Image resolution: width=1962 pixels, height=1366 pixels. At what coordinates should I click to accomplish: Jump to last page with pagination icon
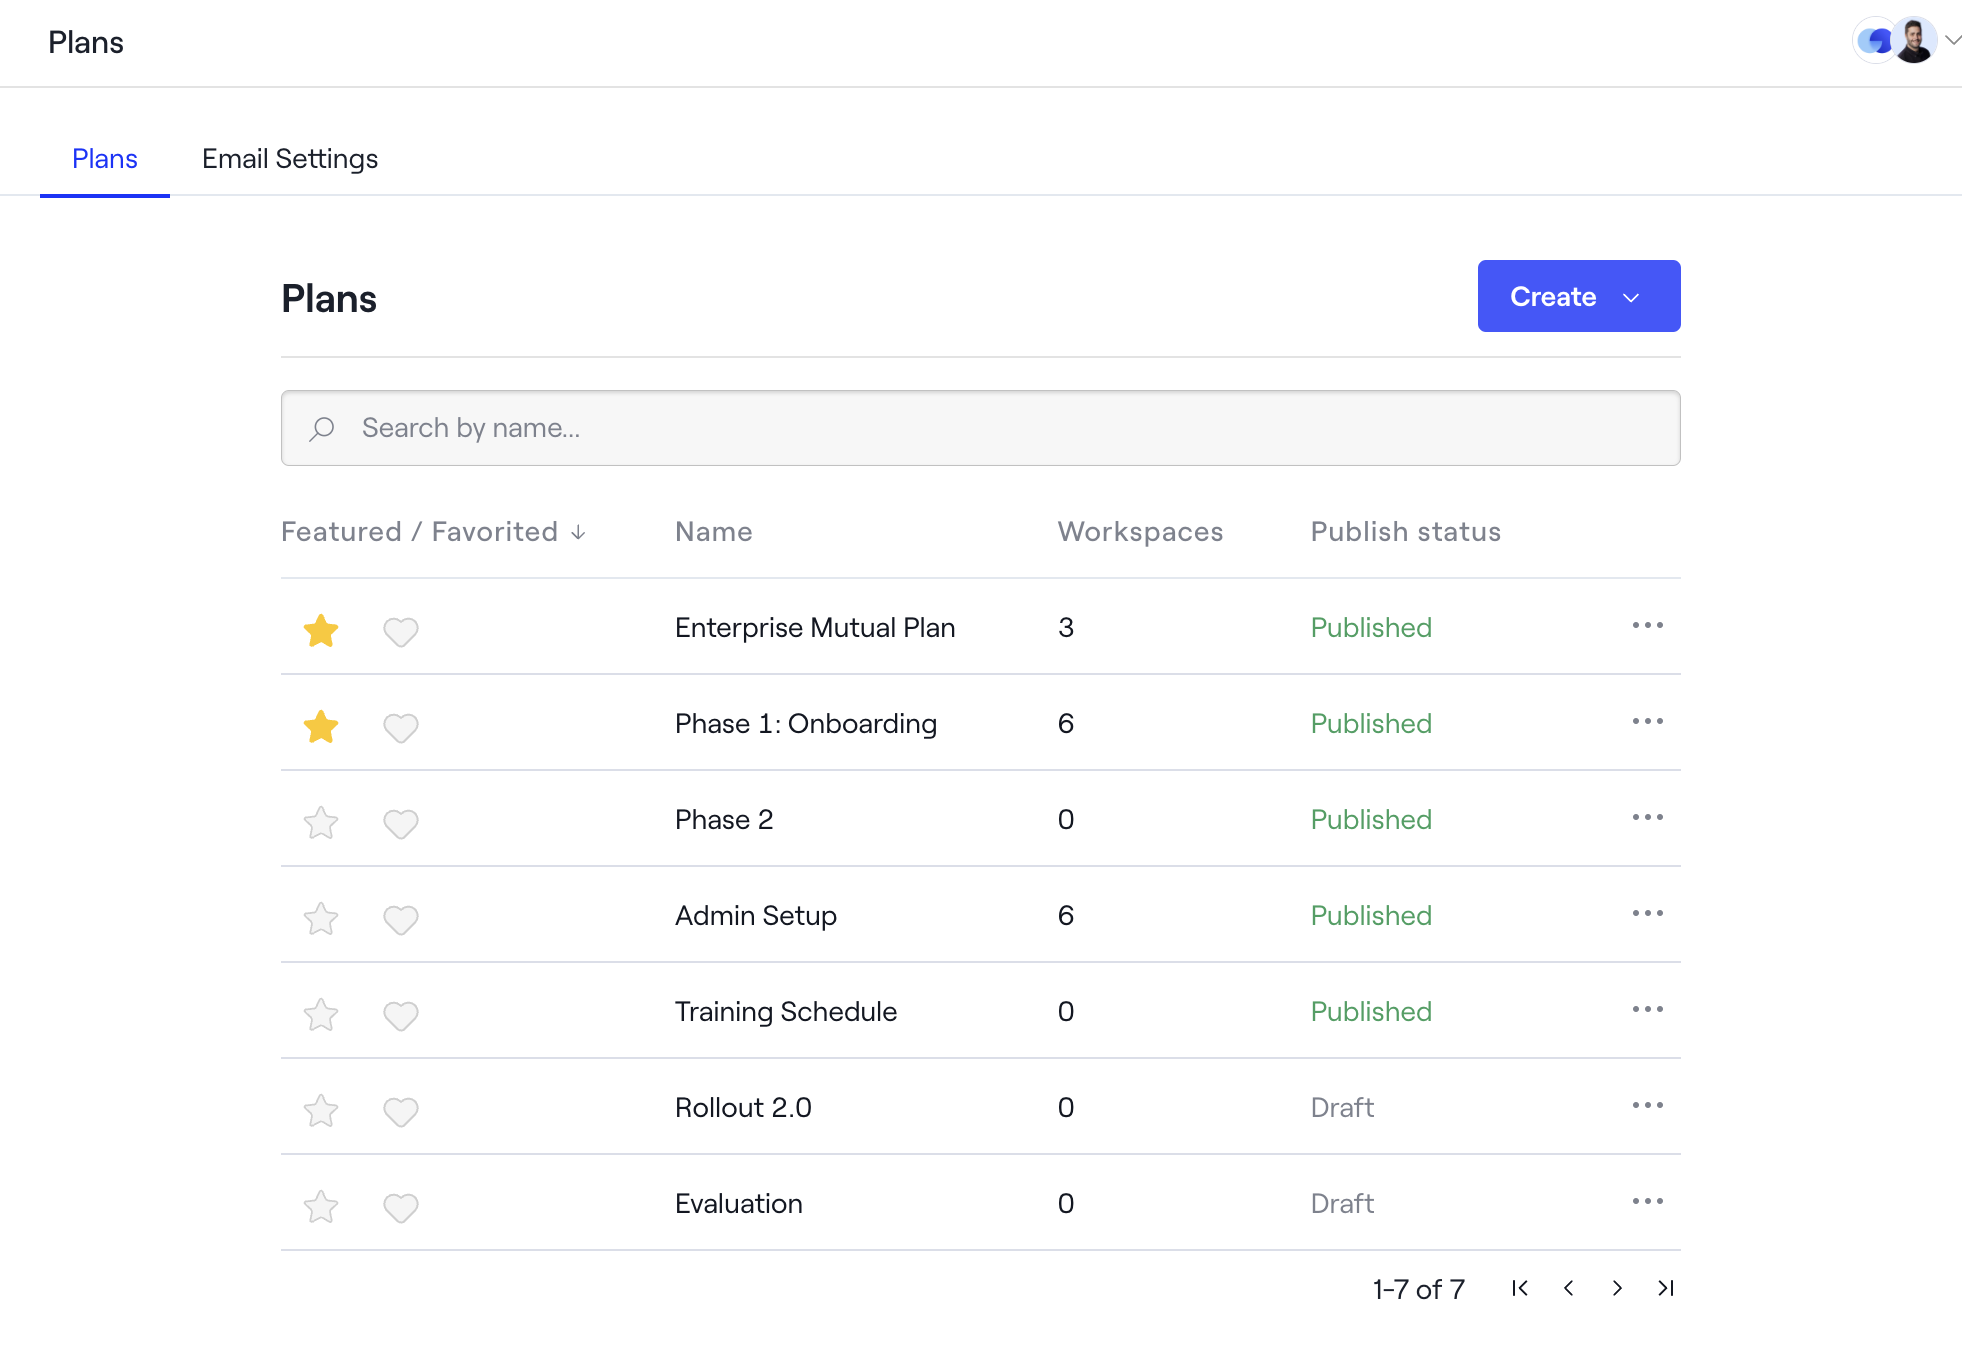click(x=1665, y=1289)
